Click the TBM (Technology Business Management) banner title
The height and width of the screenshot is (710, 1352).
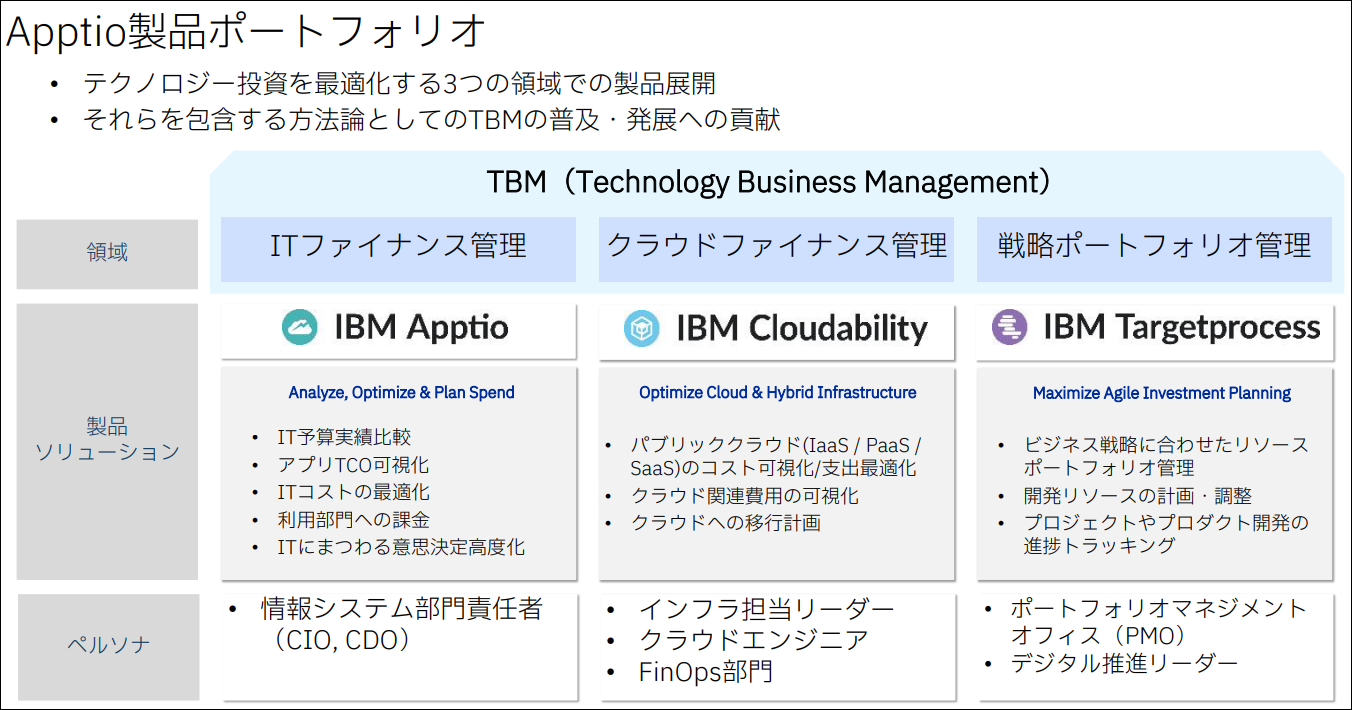pyautogui.click(x=770, y=182)
